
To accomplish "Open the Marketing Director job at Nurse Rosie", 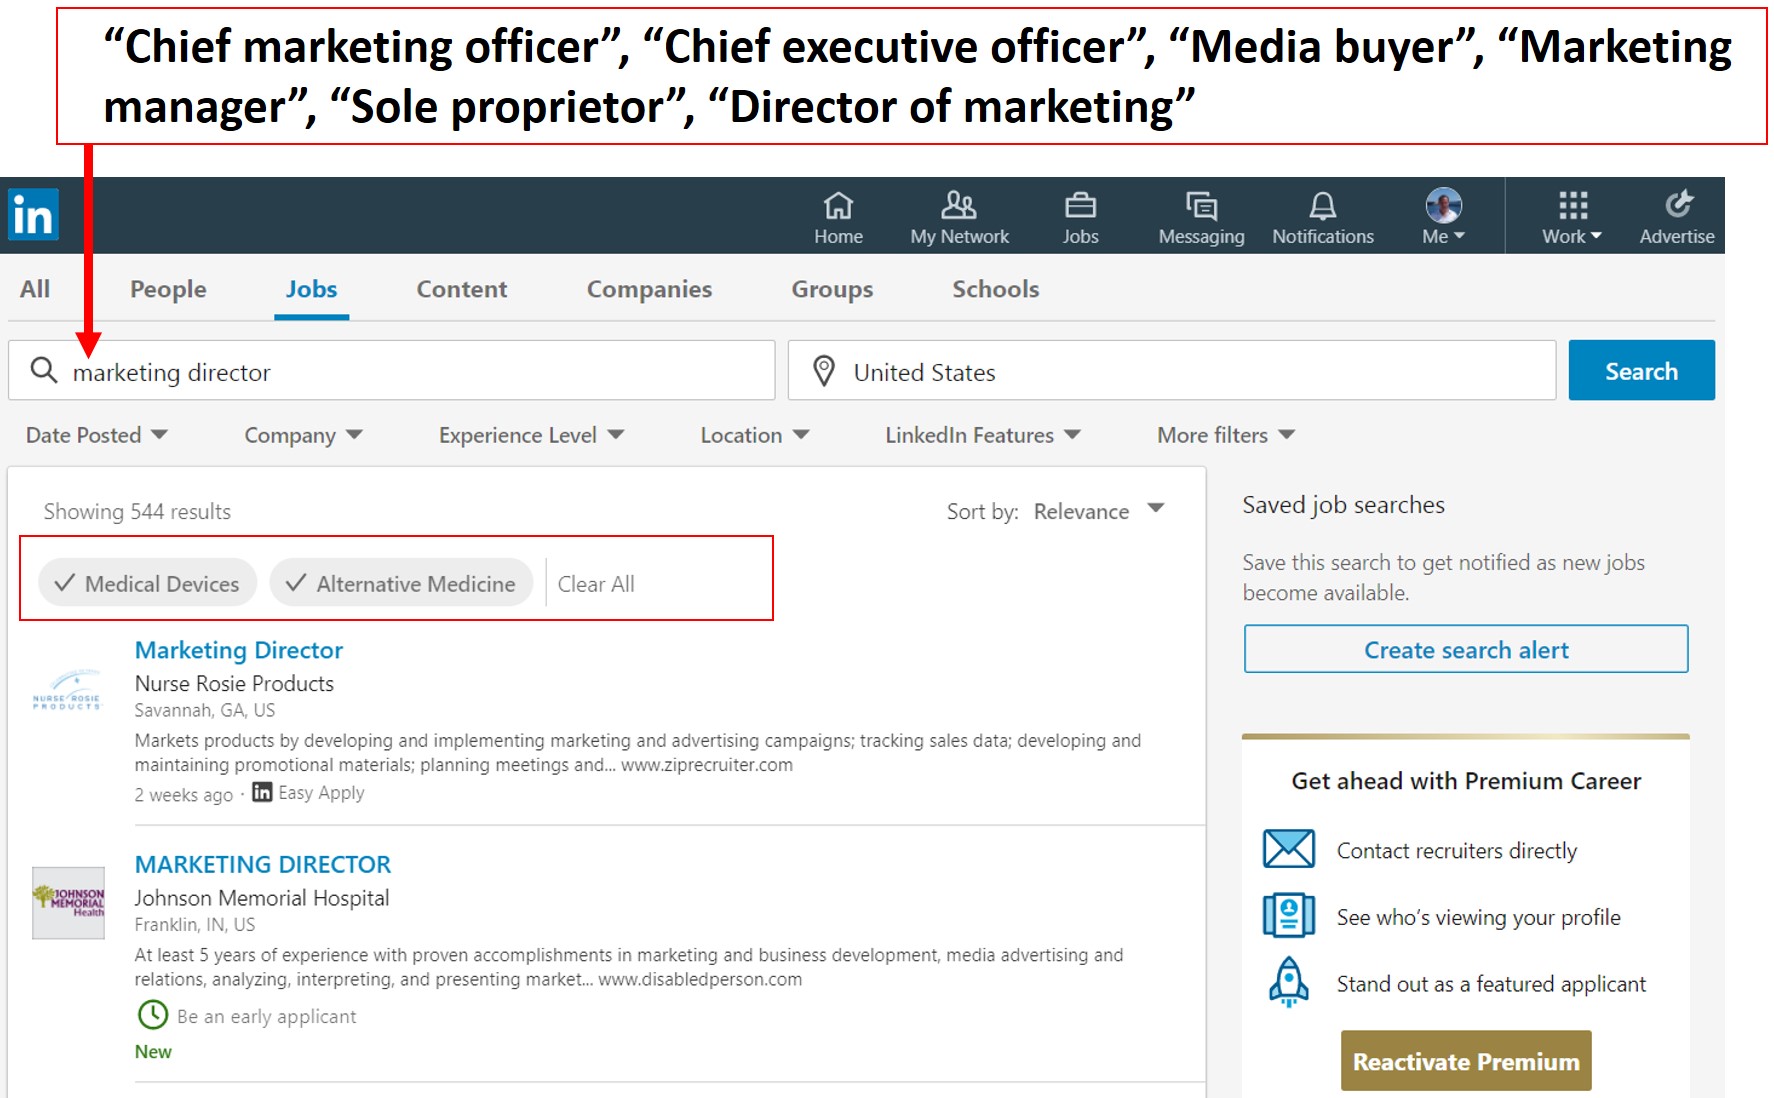I will tap(238, 650).
